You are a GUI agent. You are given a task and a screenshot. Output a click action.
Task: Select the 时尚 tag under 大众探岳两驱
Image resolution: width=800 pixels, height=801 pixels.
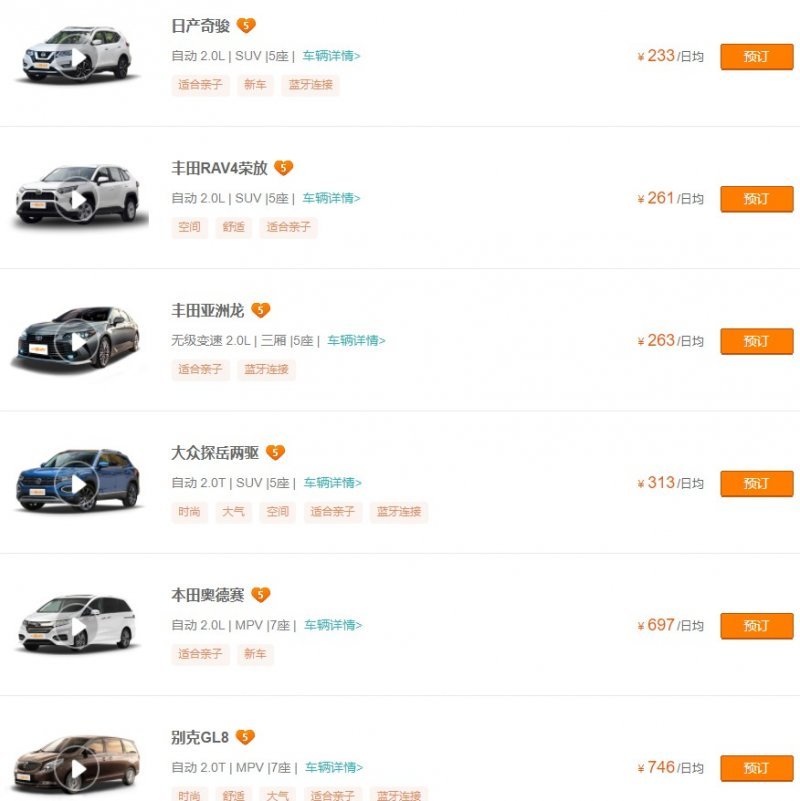189,512
